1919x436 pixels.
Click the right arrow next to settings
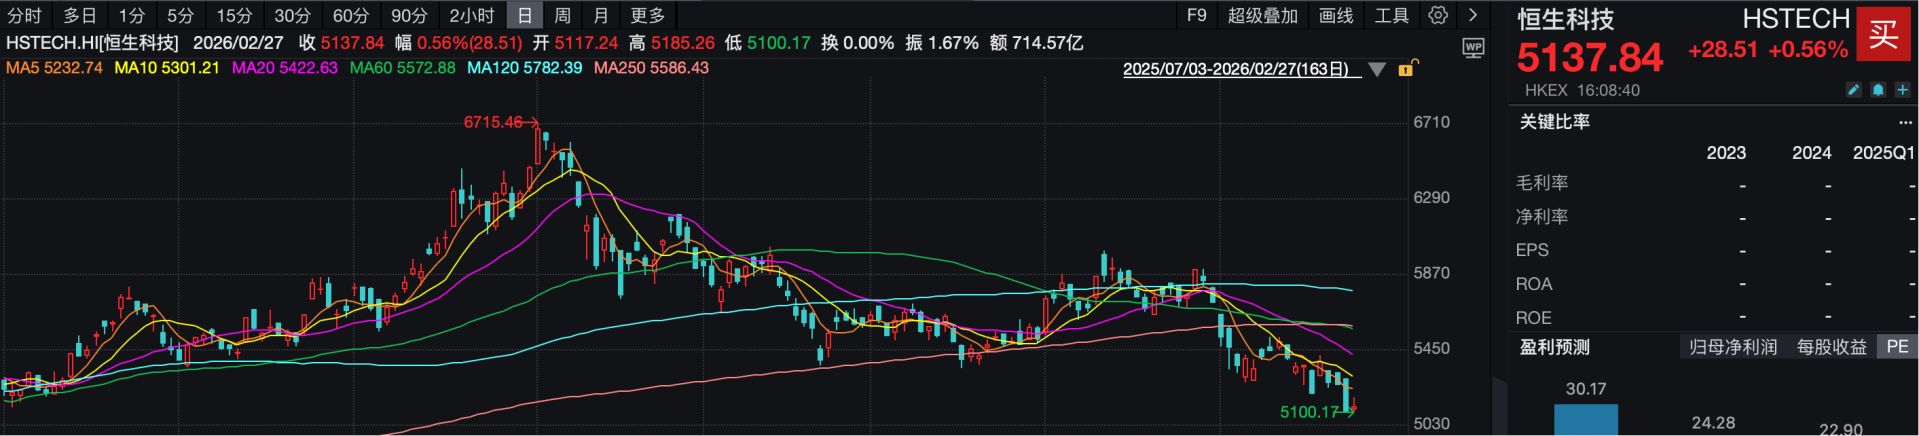[x=1473, y=15]
